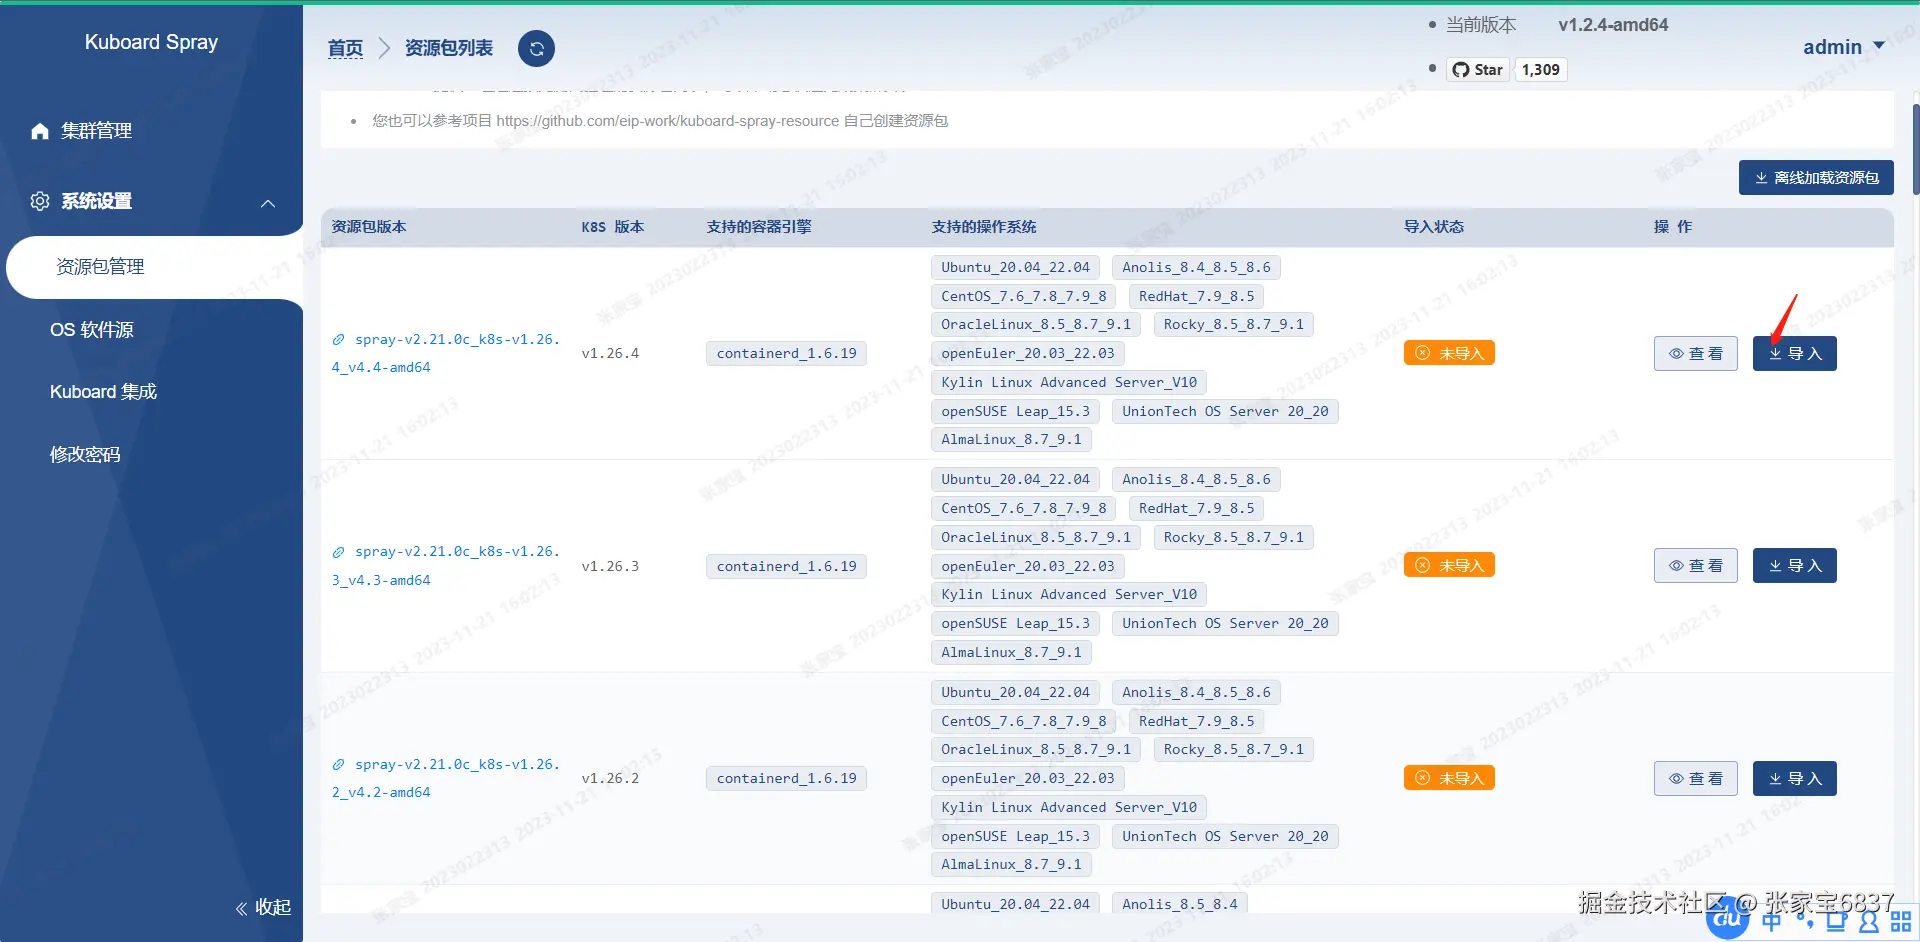Open spray v1.26.4 resource package link
Viewport: 1920px width, 942px height.
[445, 353]
